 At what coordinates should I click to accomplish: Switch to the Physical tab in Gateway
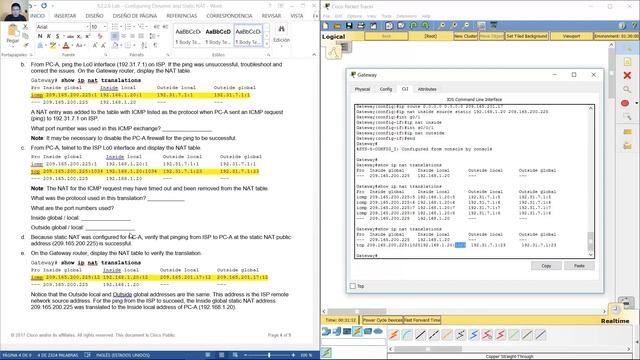362,89
